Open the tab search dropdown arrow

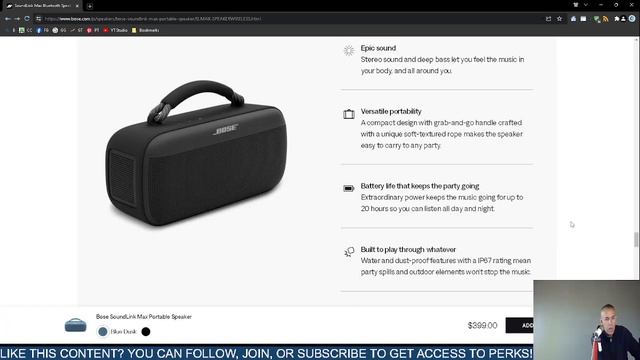(586, 5)
